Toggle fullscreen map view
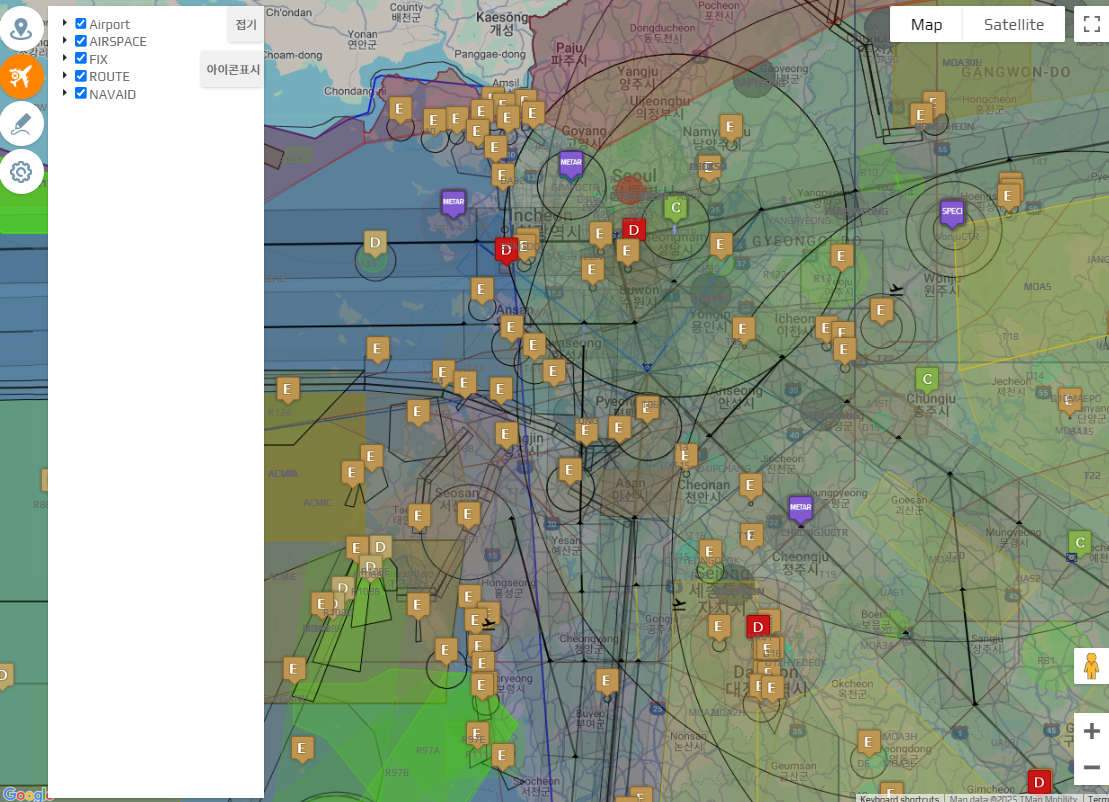Image resolution: width=1109 pixels, height=802 pixels. point(1091,25)
